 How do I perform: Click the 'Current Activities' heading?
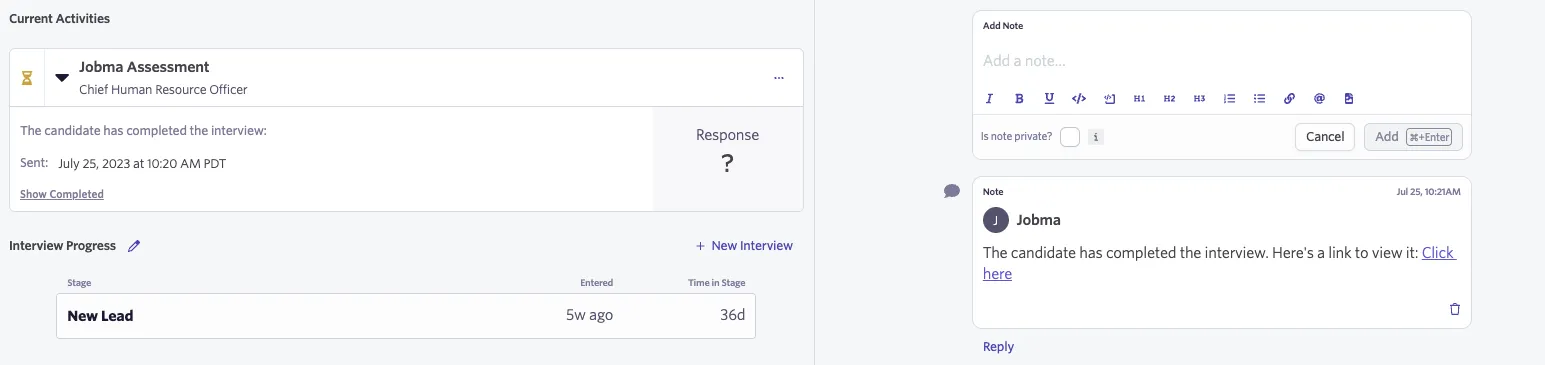tap(60, 19)
